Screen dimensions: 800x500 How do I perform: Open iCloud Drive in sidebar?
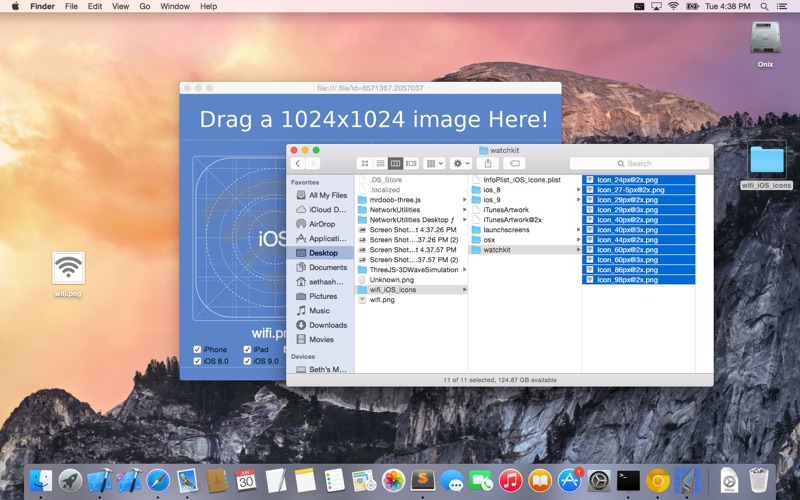[x=321, y=209]
